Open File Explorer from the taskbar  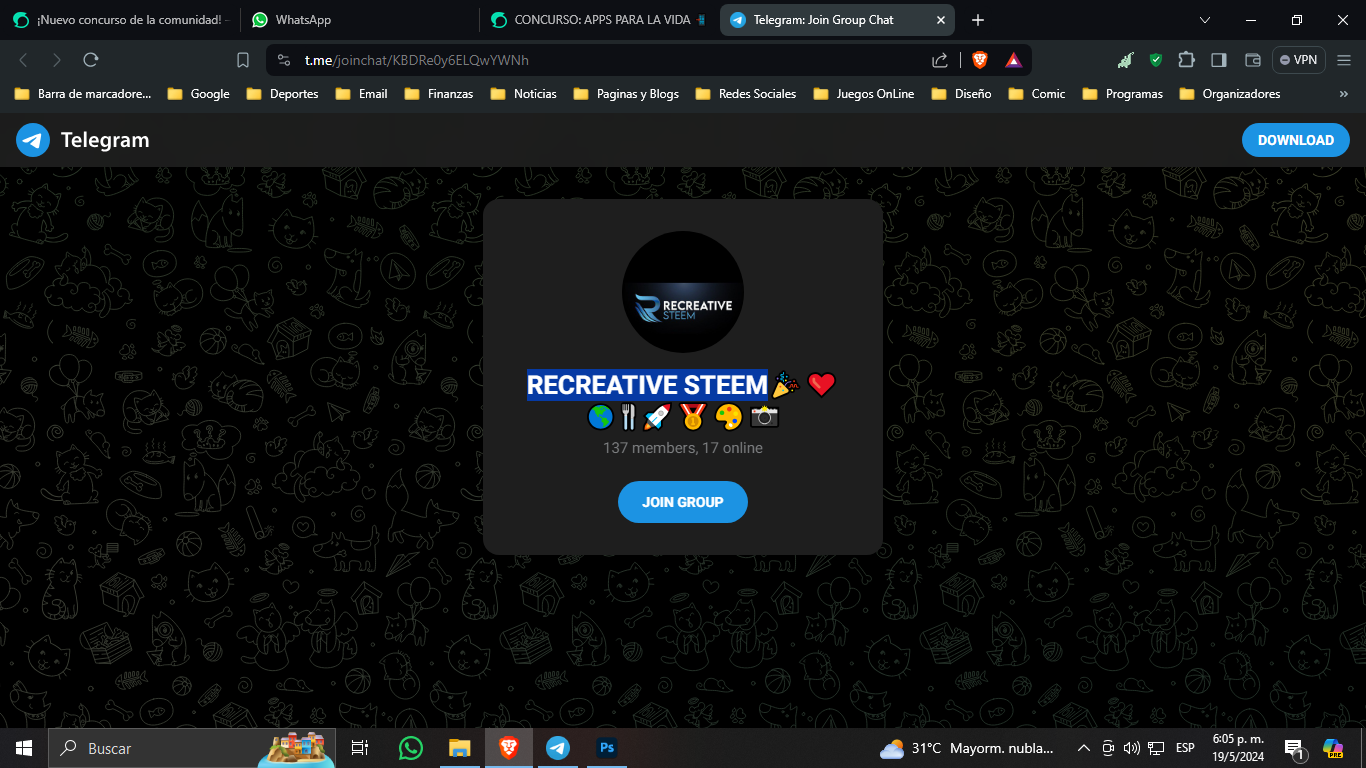[x=460, y=748]
